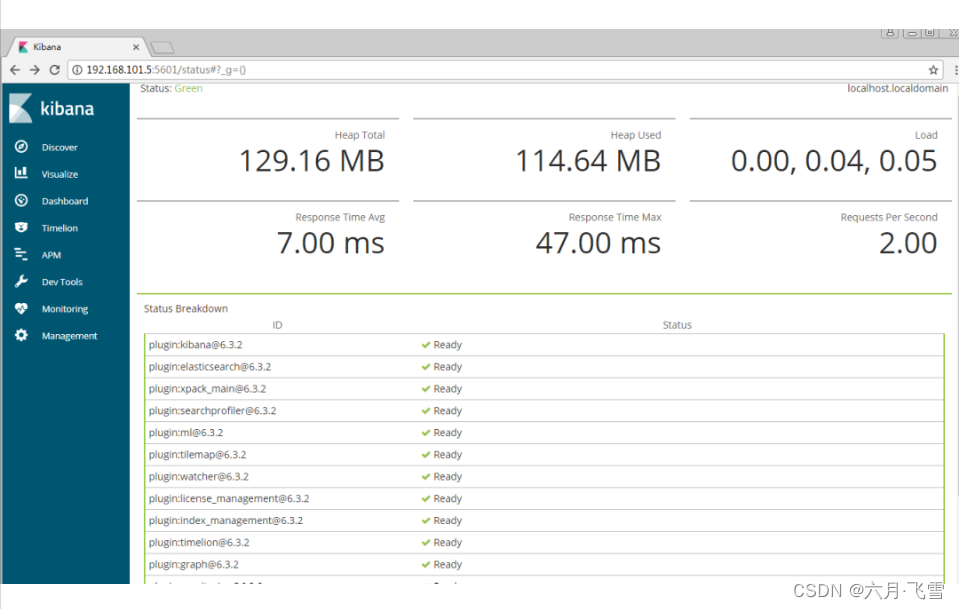The image size is (959, 609).
Task: Select plugin:index_management@6.3.2 row
Action: pyautogui.click(x=544, y=521)
